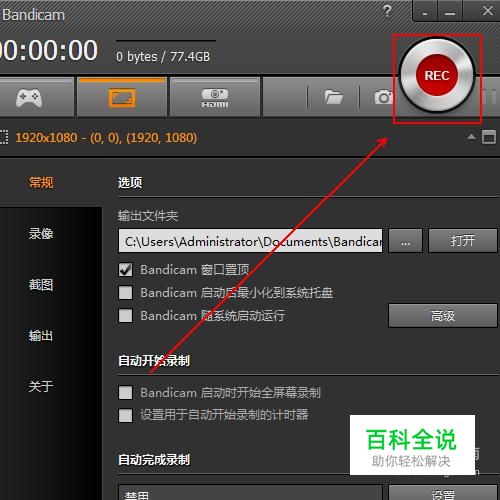Select screen recording mode rectangle icon

tap(122, 98)
